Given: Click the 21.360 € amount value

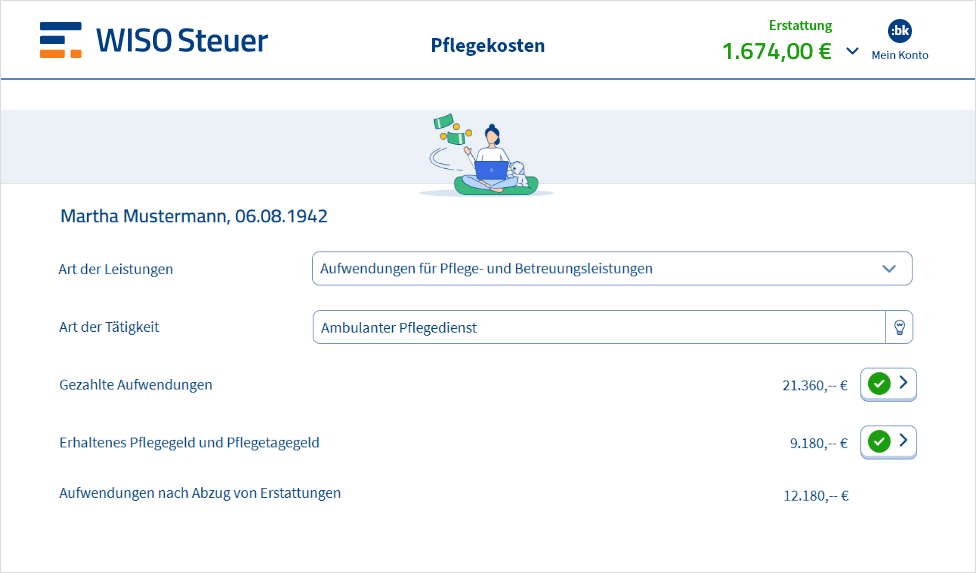Looking at the screenshot, I should click(x=814, y=385).
